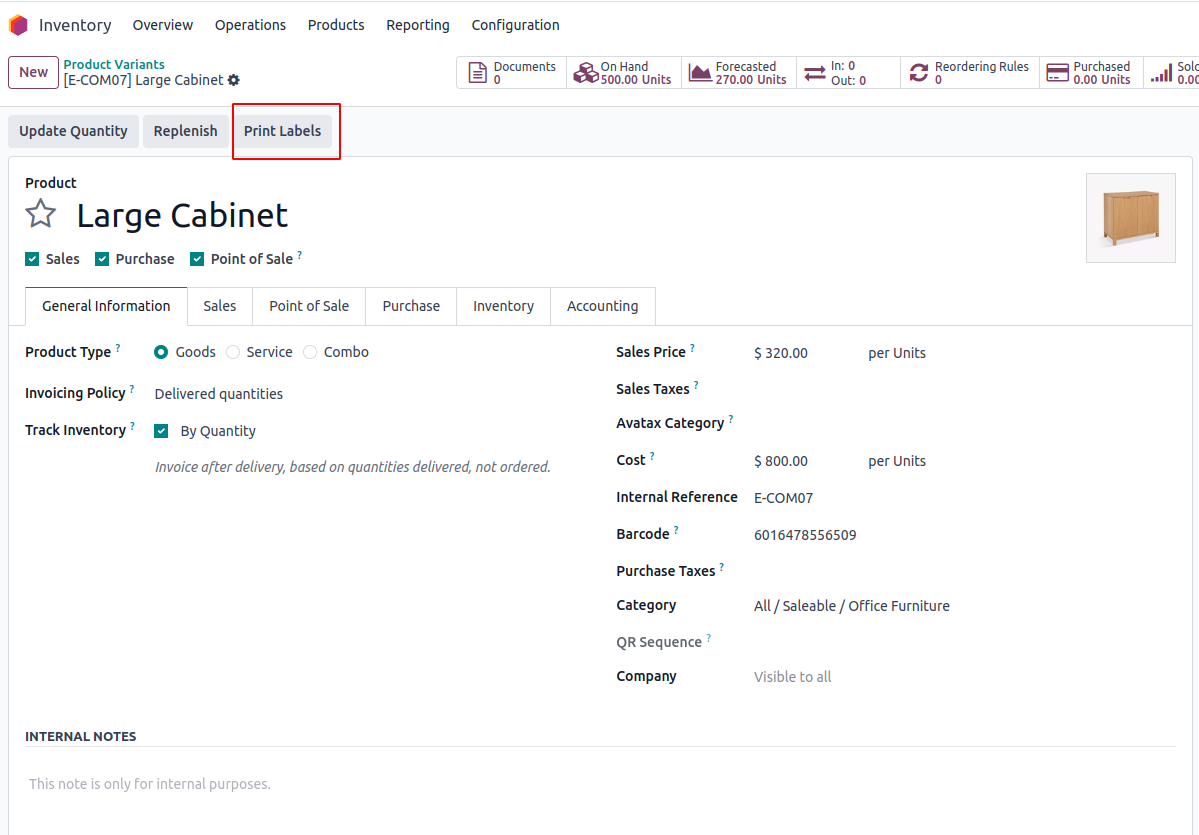
Task: Click the Forecasted chart icon
Action: click(700, 73)
